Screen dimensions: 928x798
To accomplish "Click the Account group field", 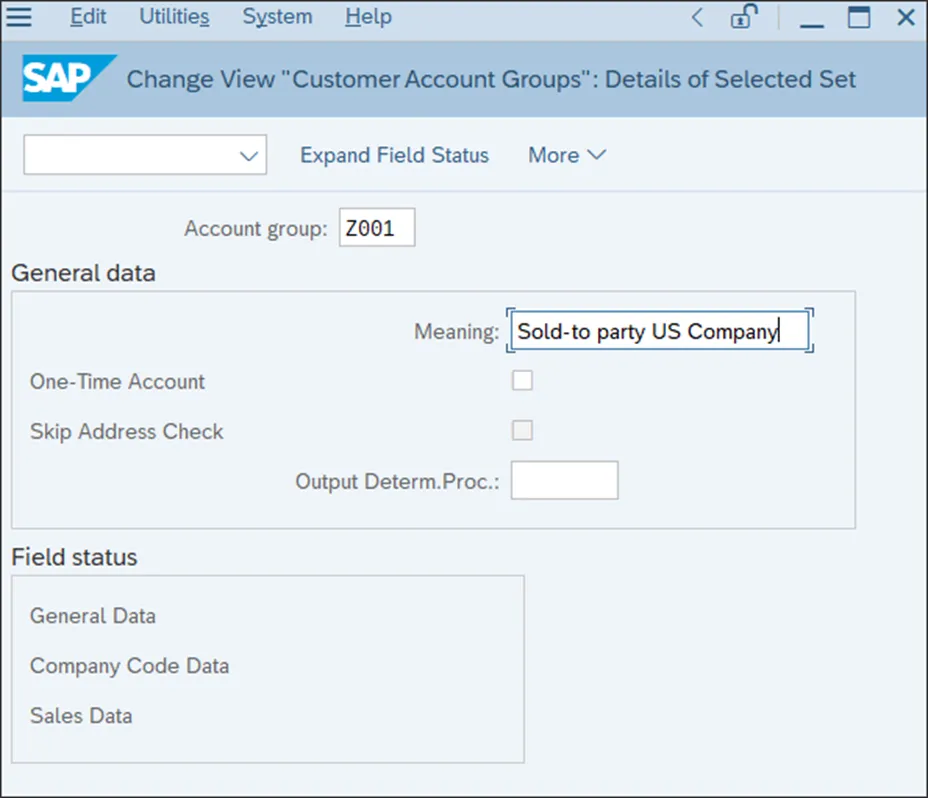I will (x=376, y=228).
